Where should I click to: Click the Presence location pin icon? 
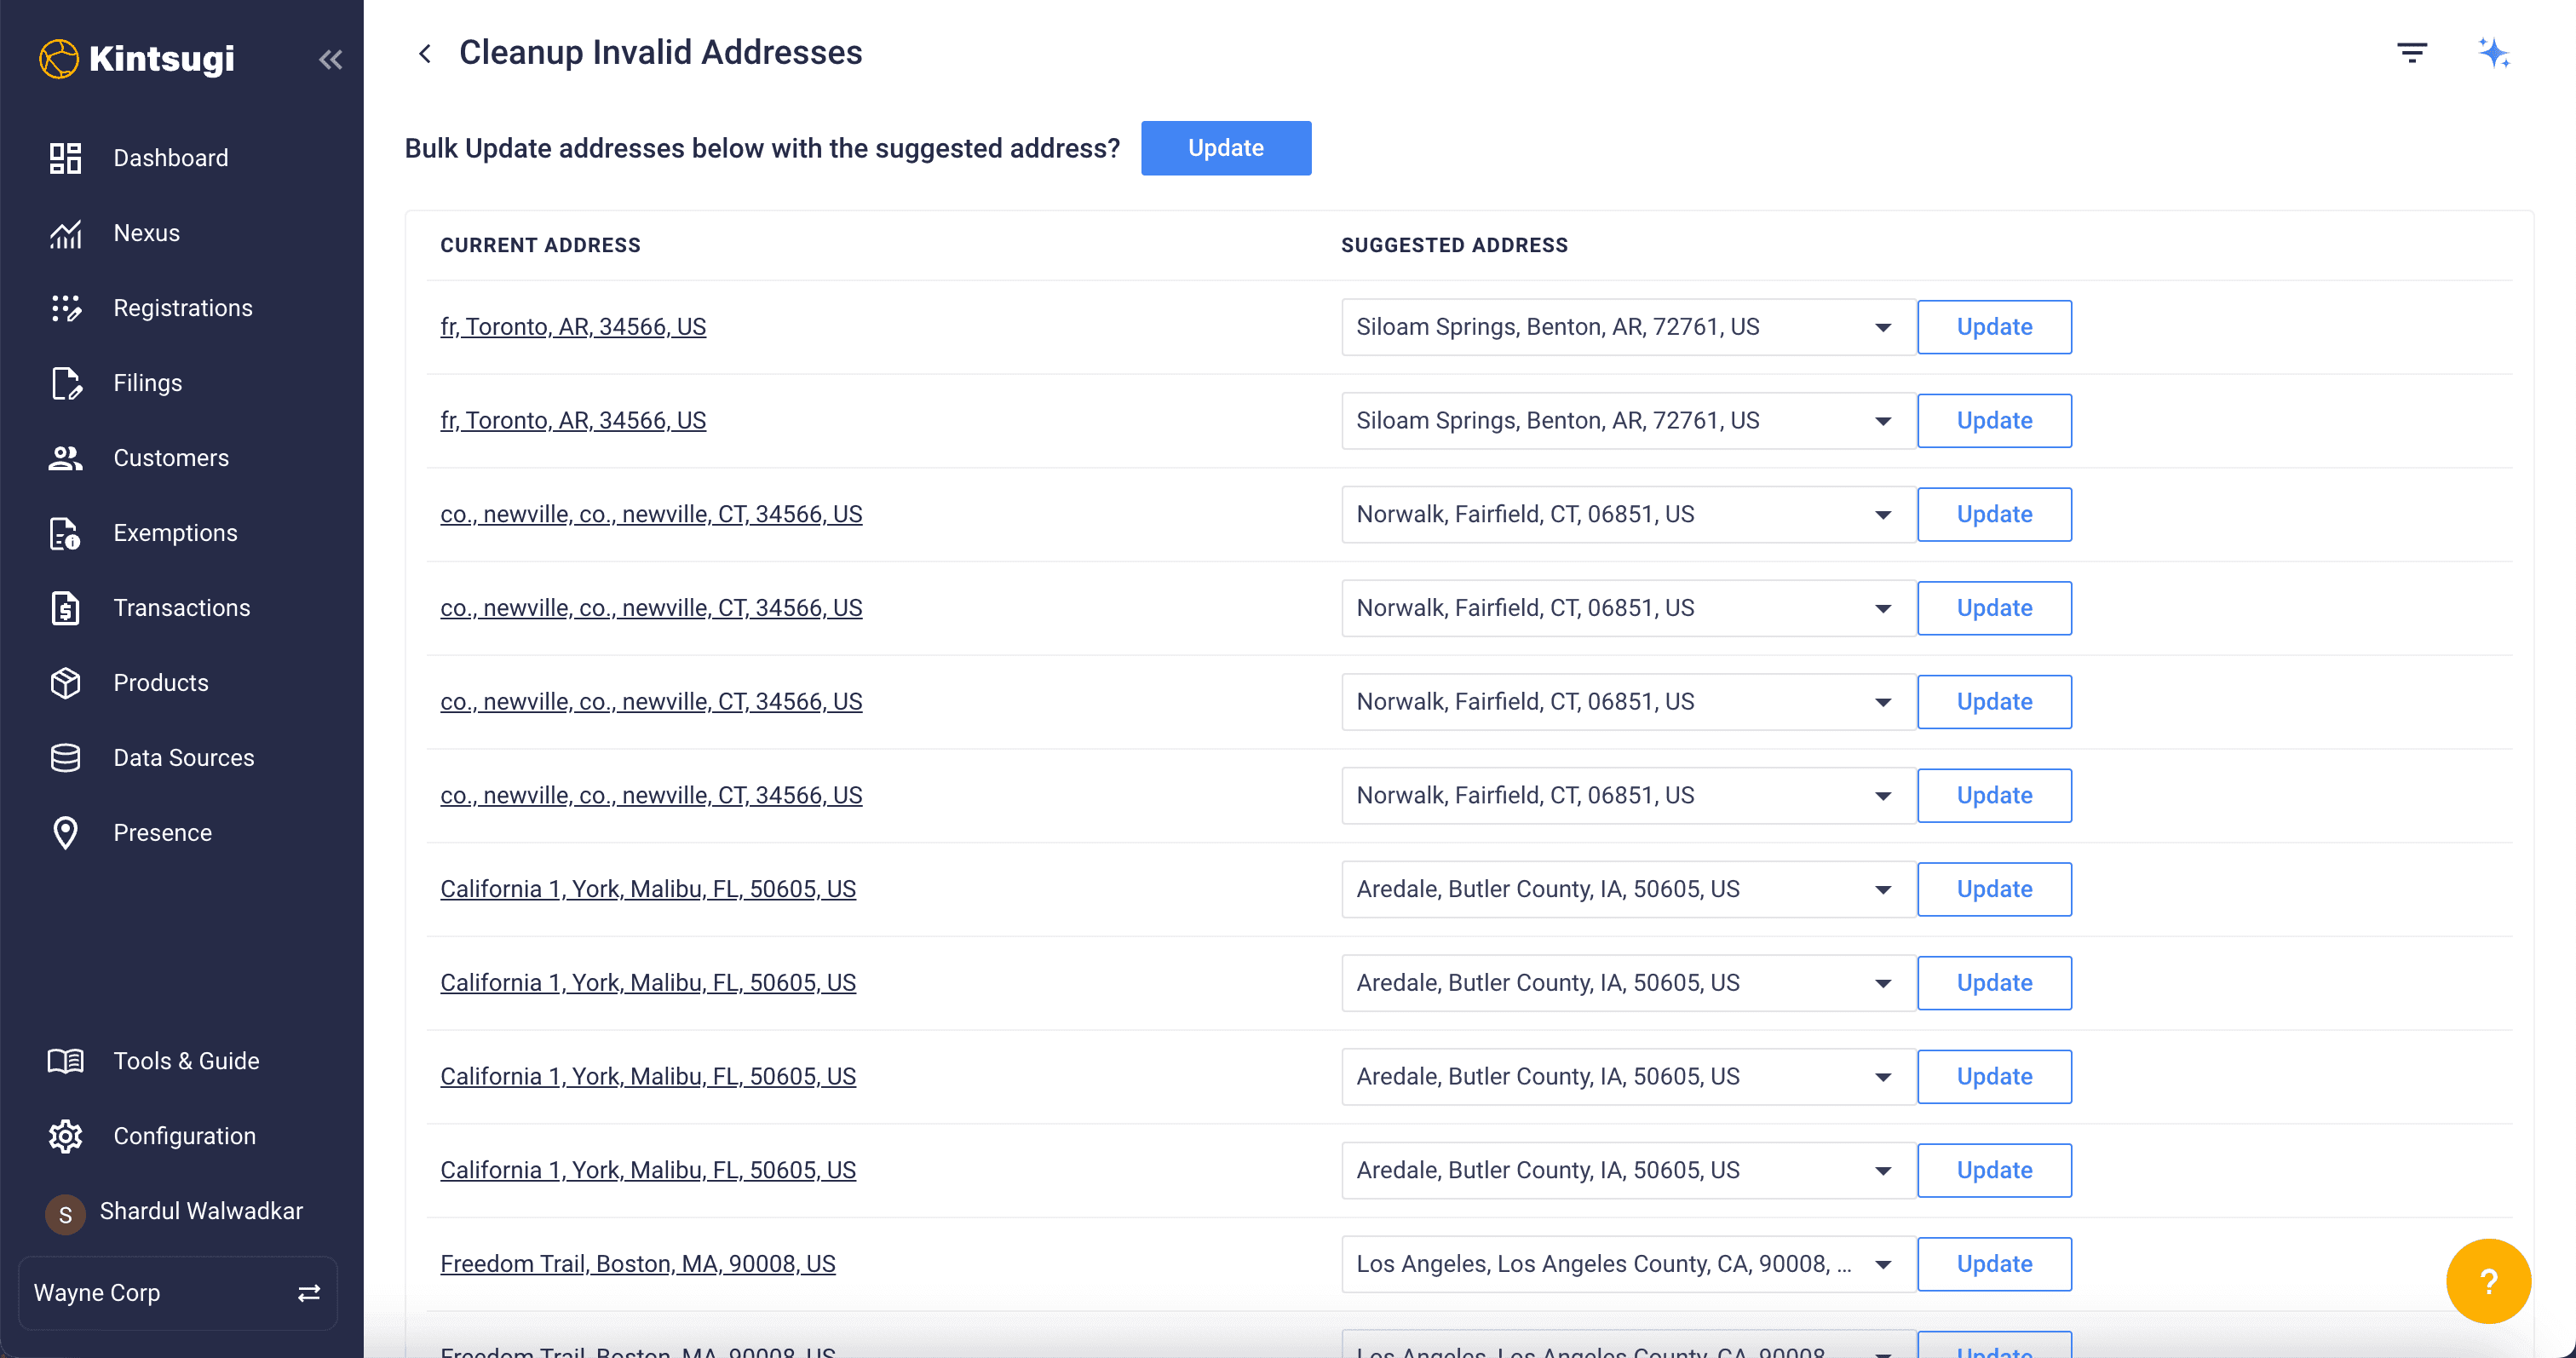click(x=66, y=833)
